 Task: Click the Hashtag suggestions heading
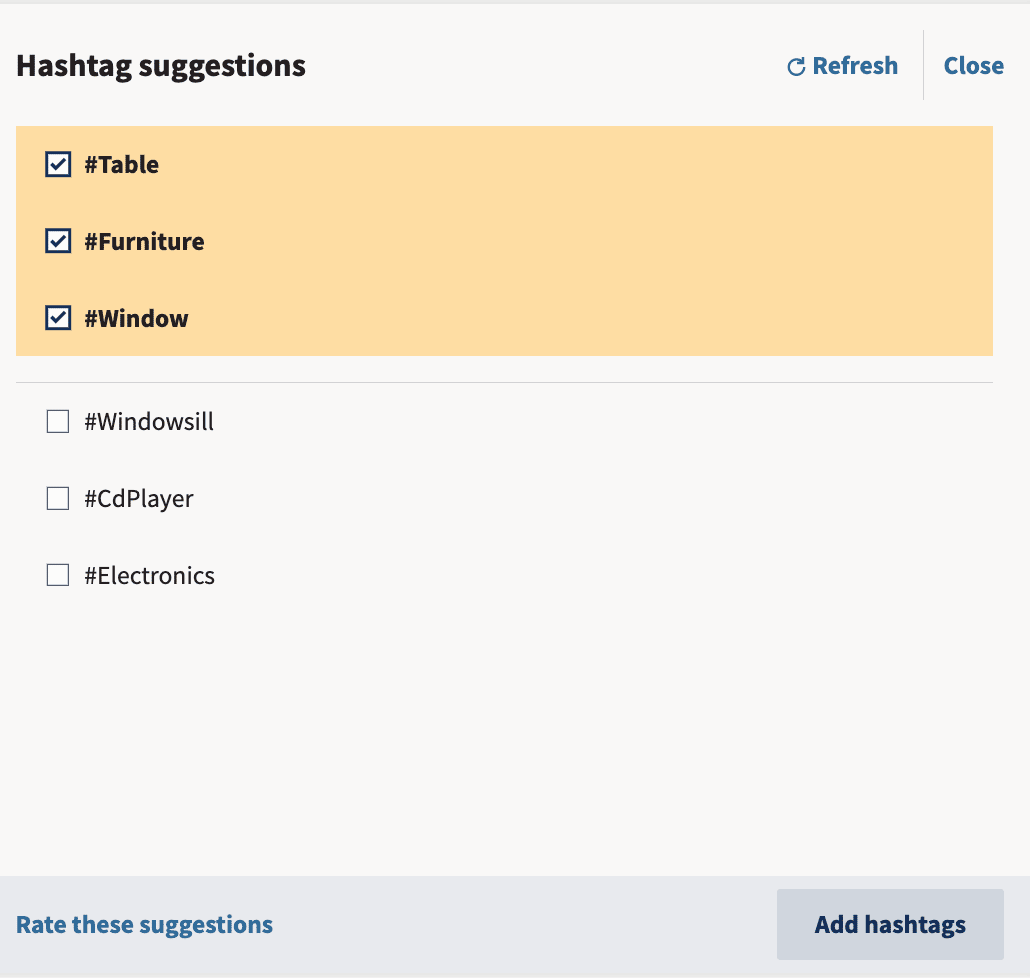161,66
